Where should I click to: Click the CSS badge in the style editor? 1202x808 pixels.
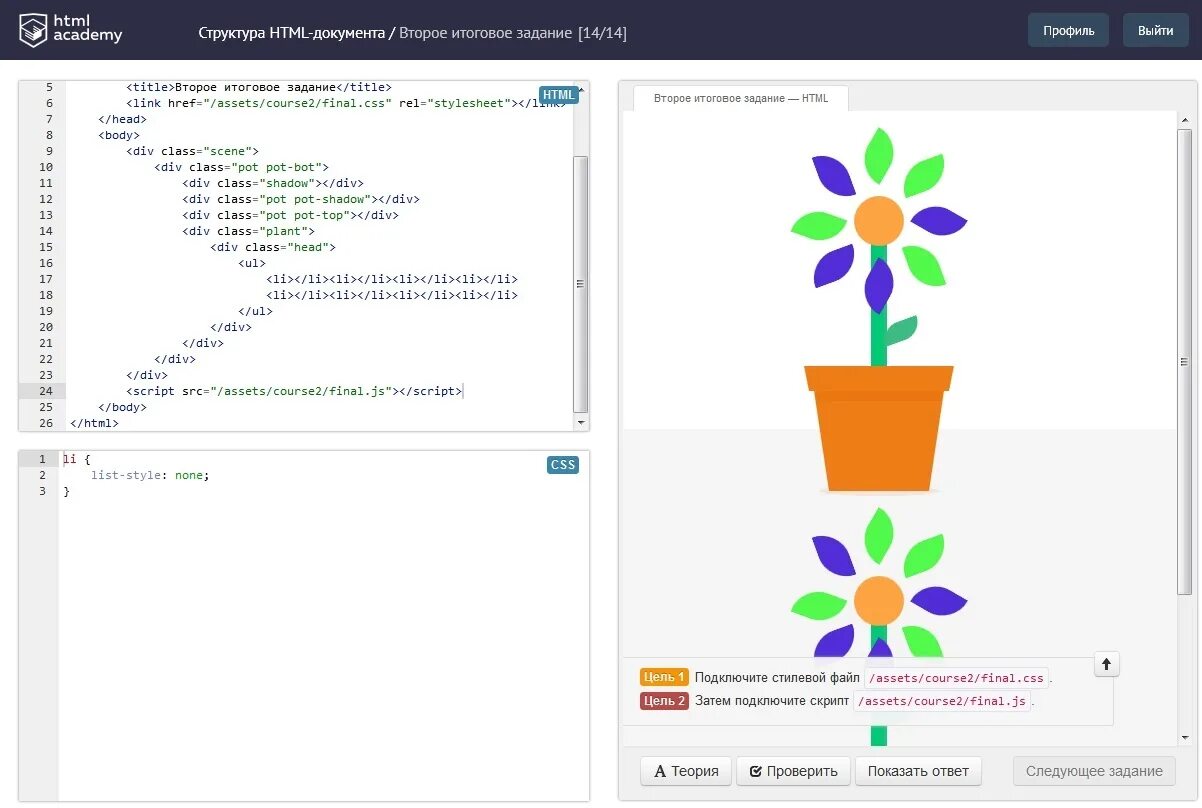coord(563,465)
